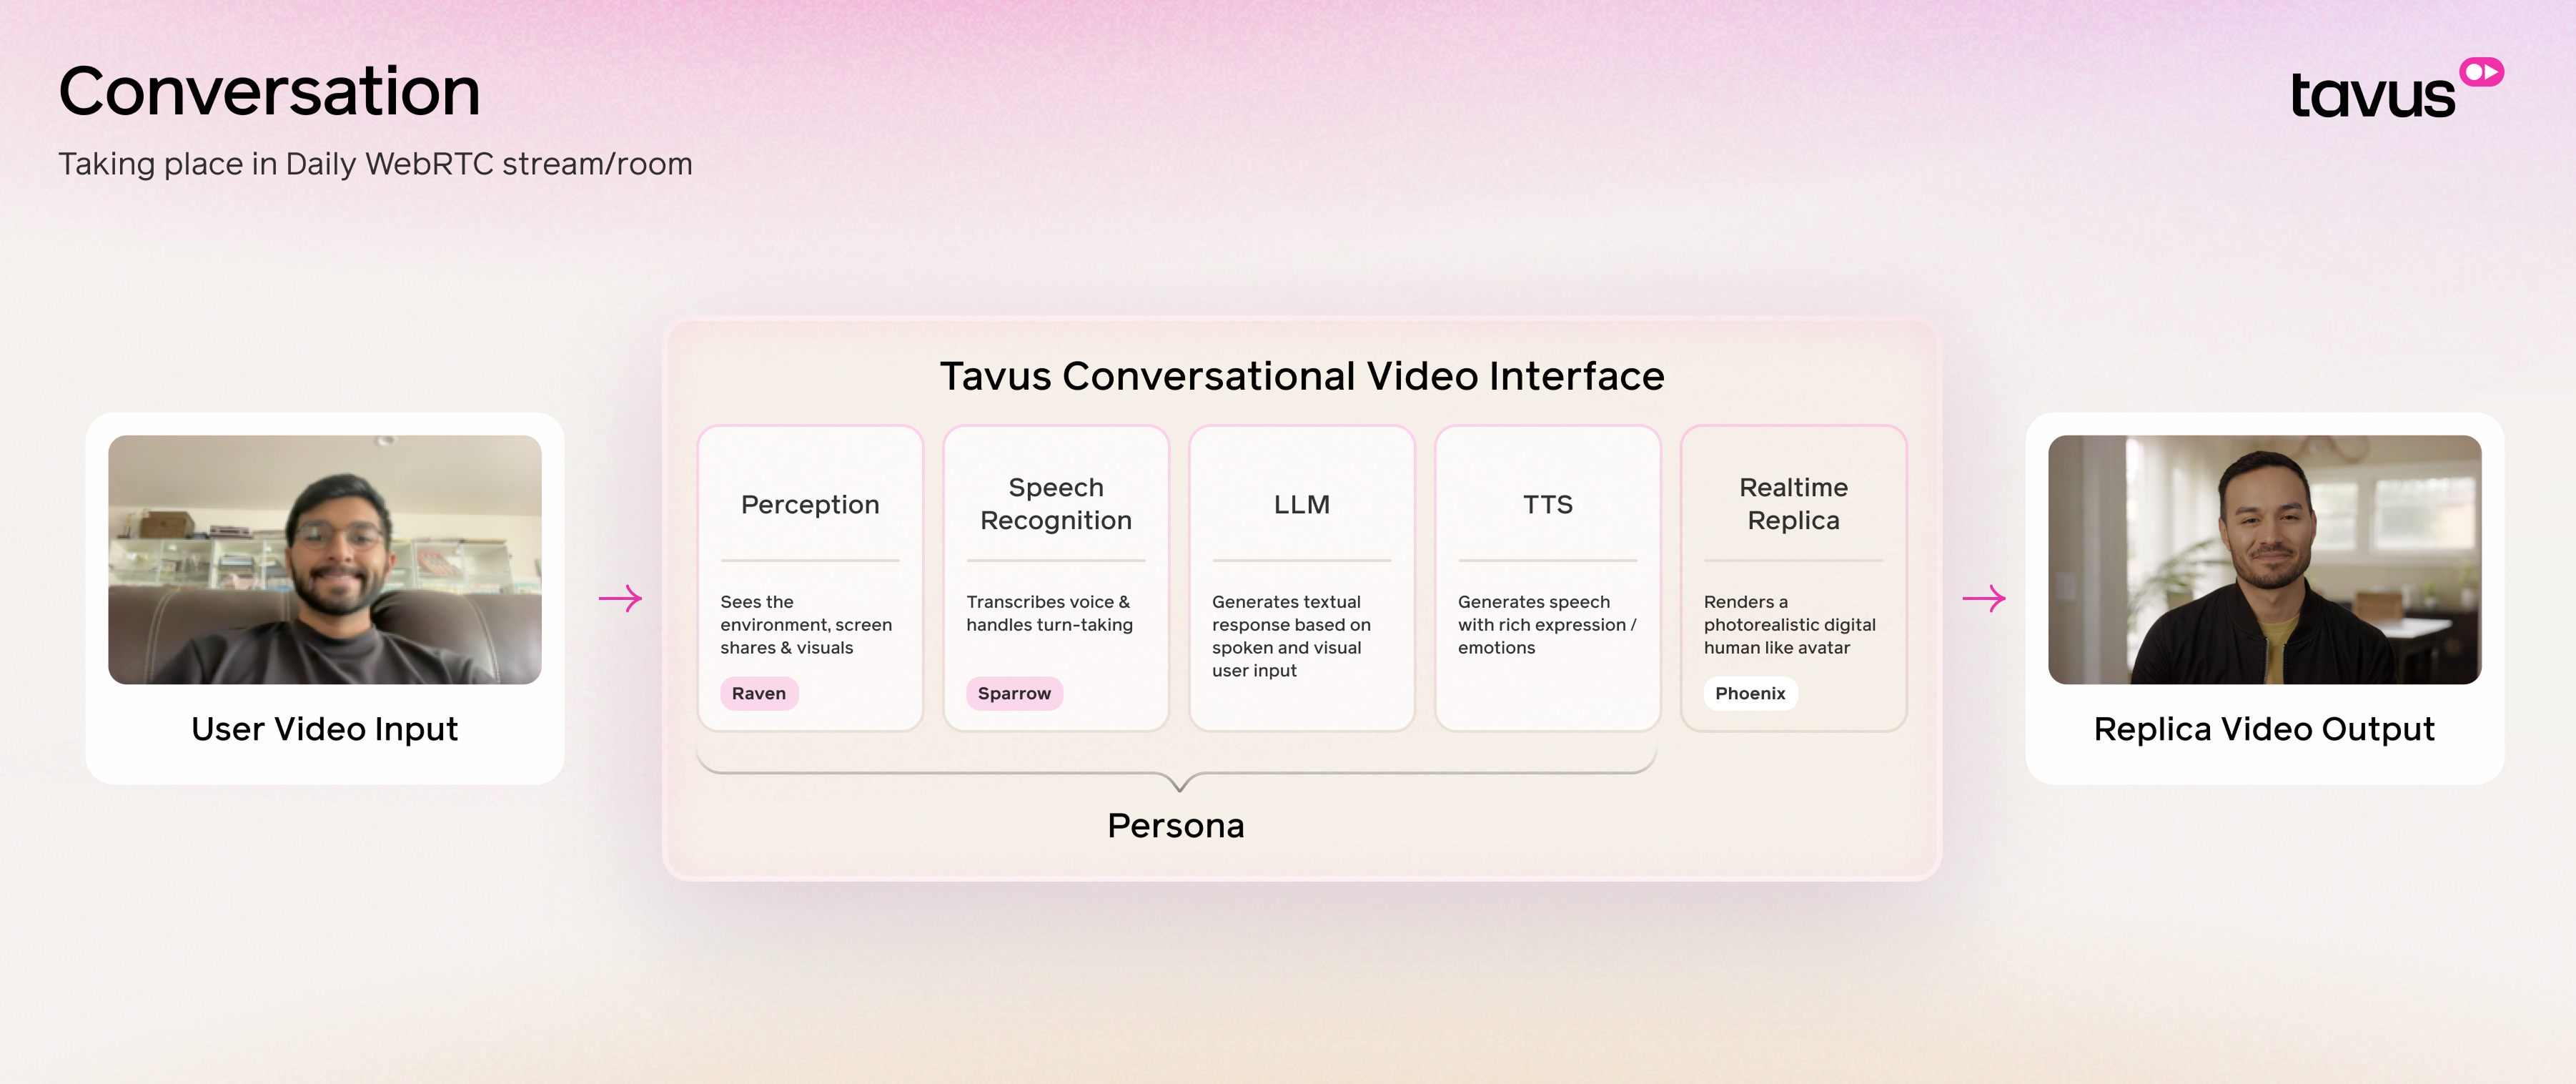Click the Speech Recognition card title
This screenshot has width=2576, height=1084.
tap(1056, 503)
